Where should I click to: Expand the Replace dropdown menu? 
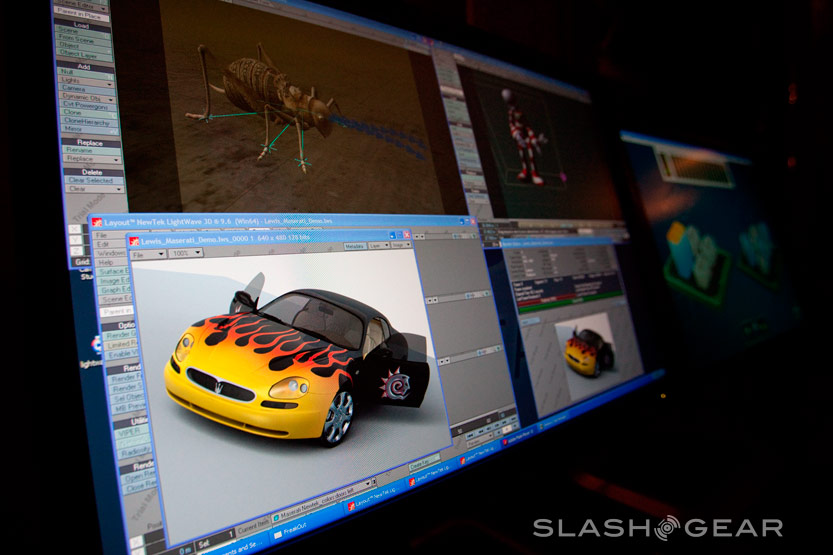93,159
